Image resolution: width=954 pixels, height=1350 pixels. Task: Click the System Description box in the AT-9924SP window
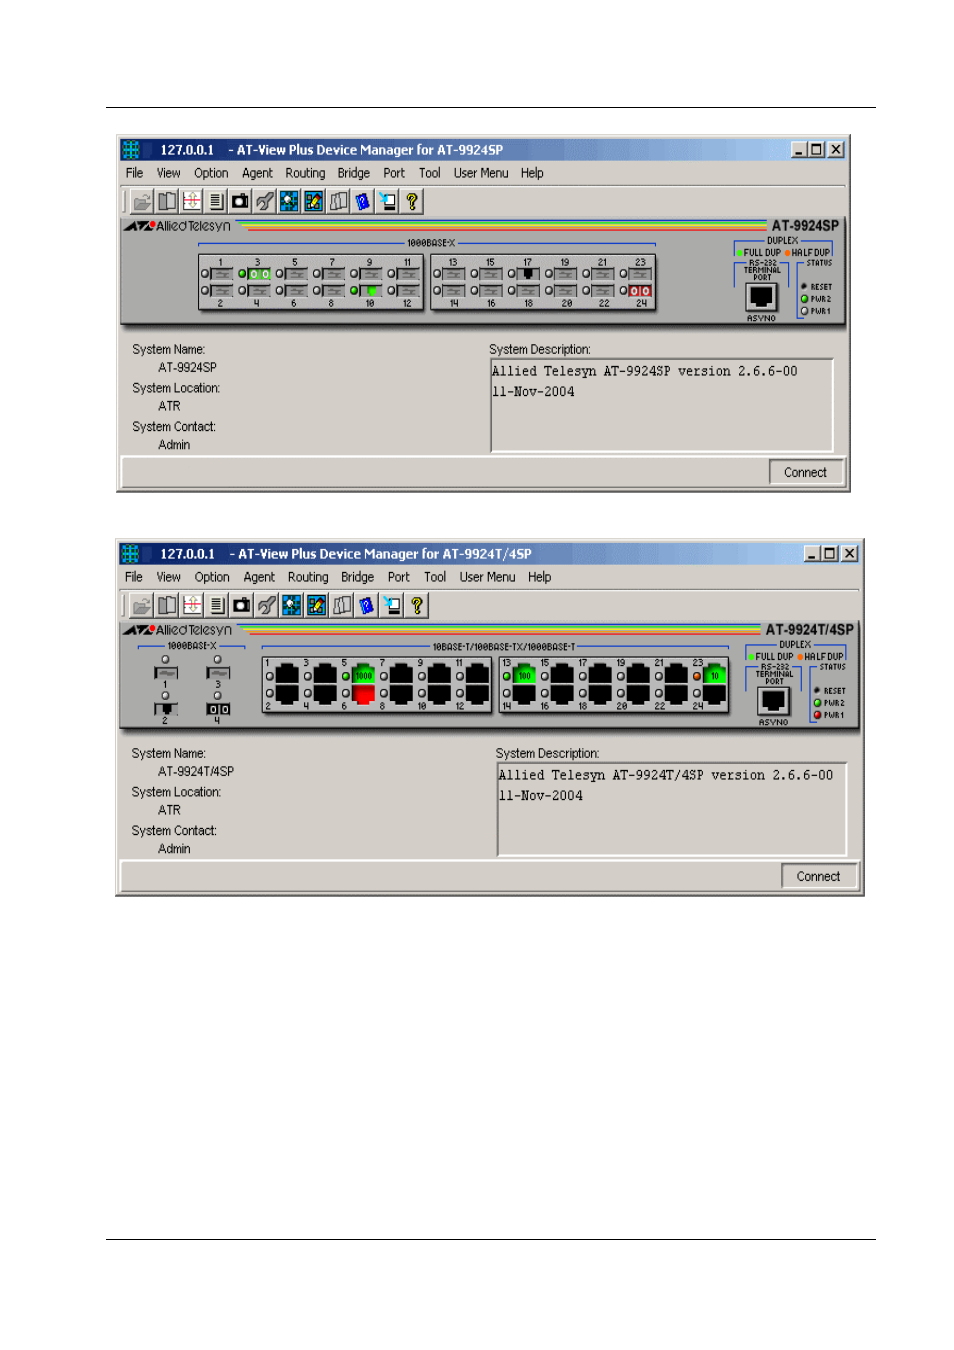pos(662,405)
